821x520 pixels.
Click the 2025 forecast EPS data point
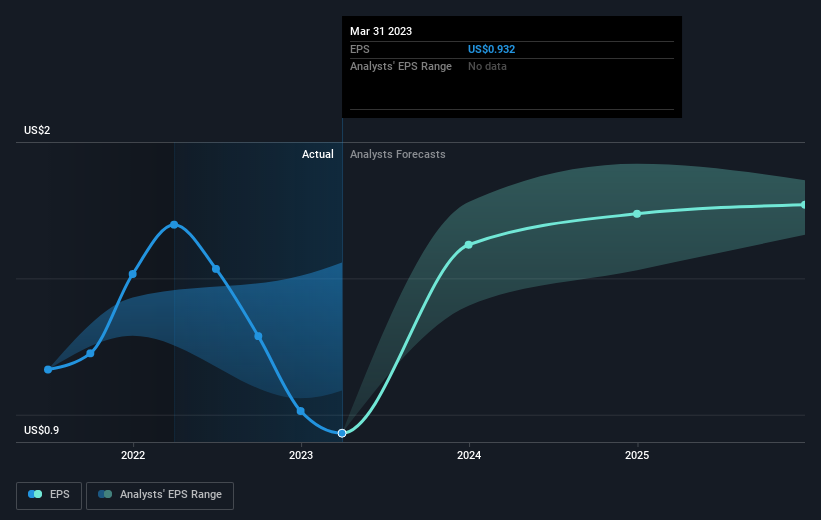[x=637, y=214]
